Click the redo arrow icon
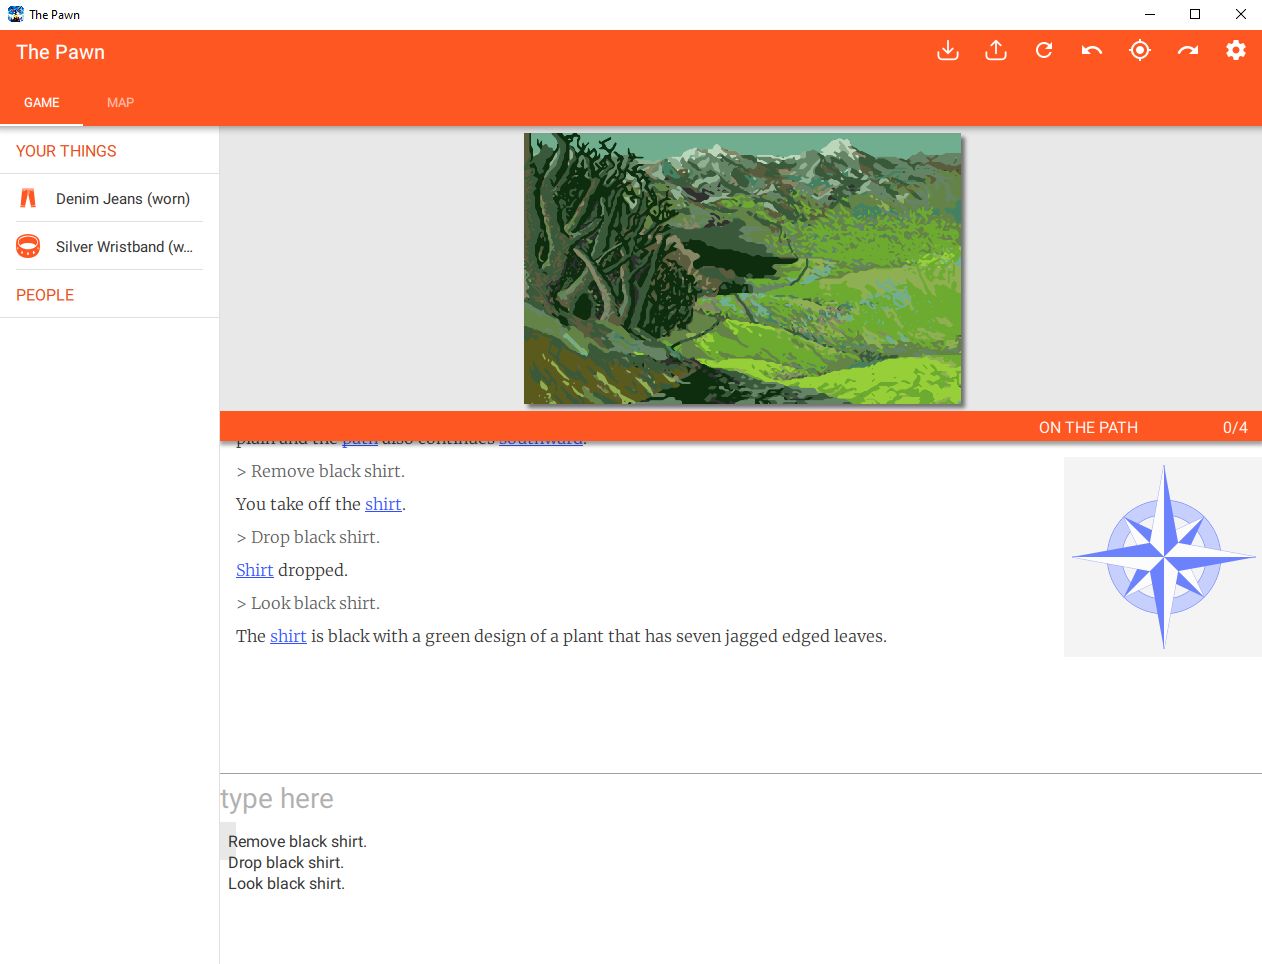Screen dimensions: 1262x964 pyautogui.click(x=1188, y=51)
